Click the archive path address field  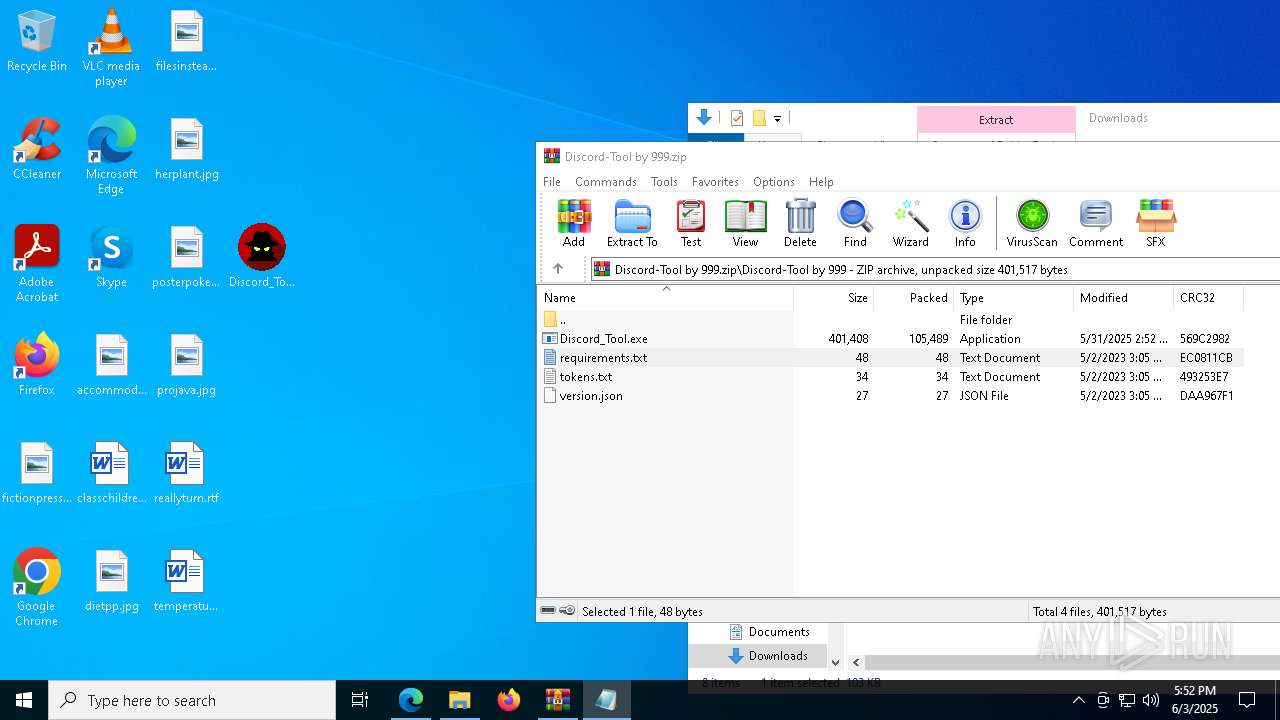(x=935, y=269)
